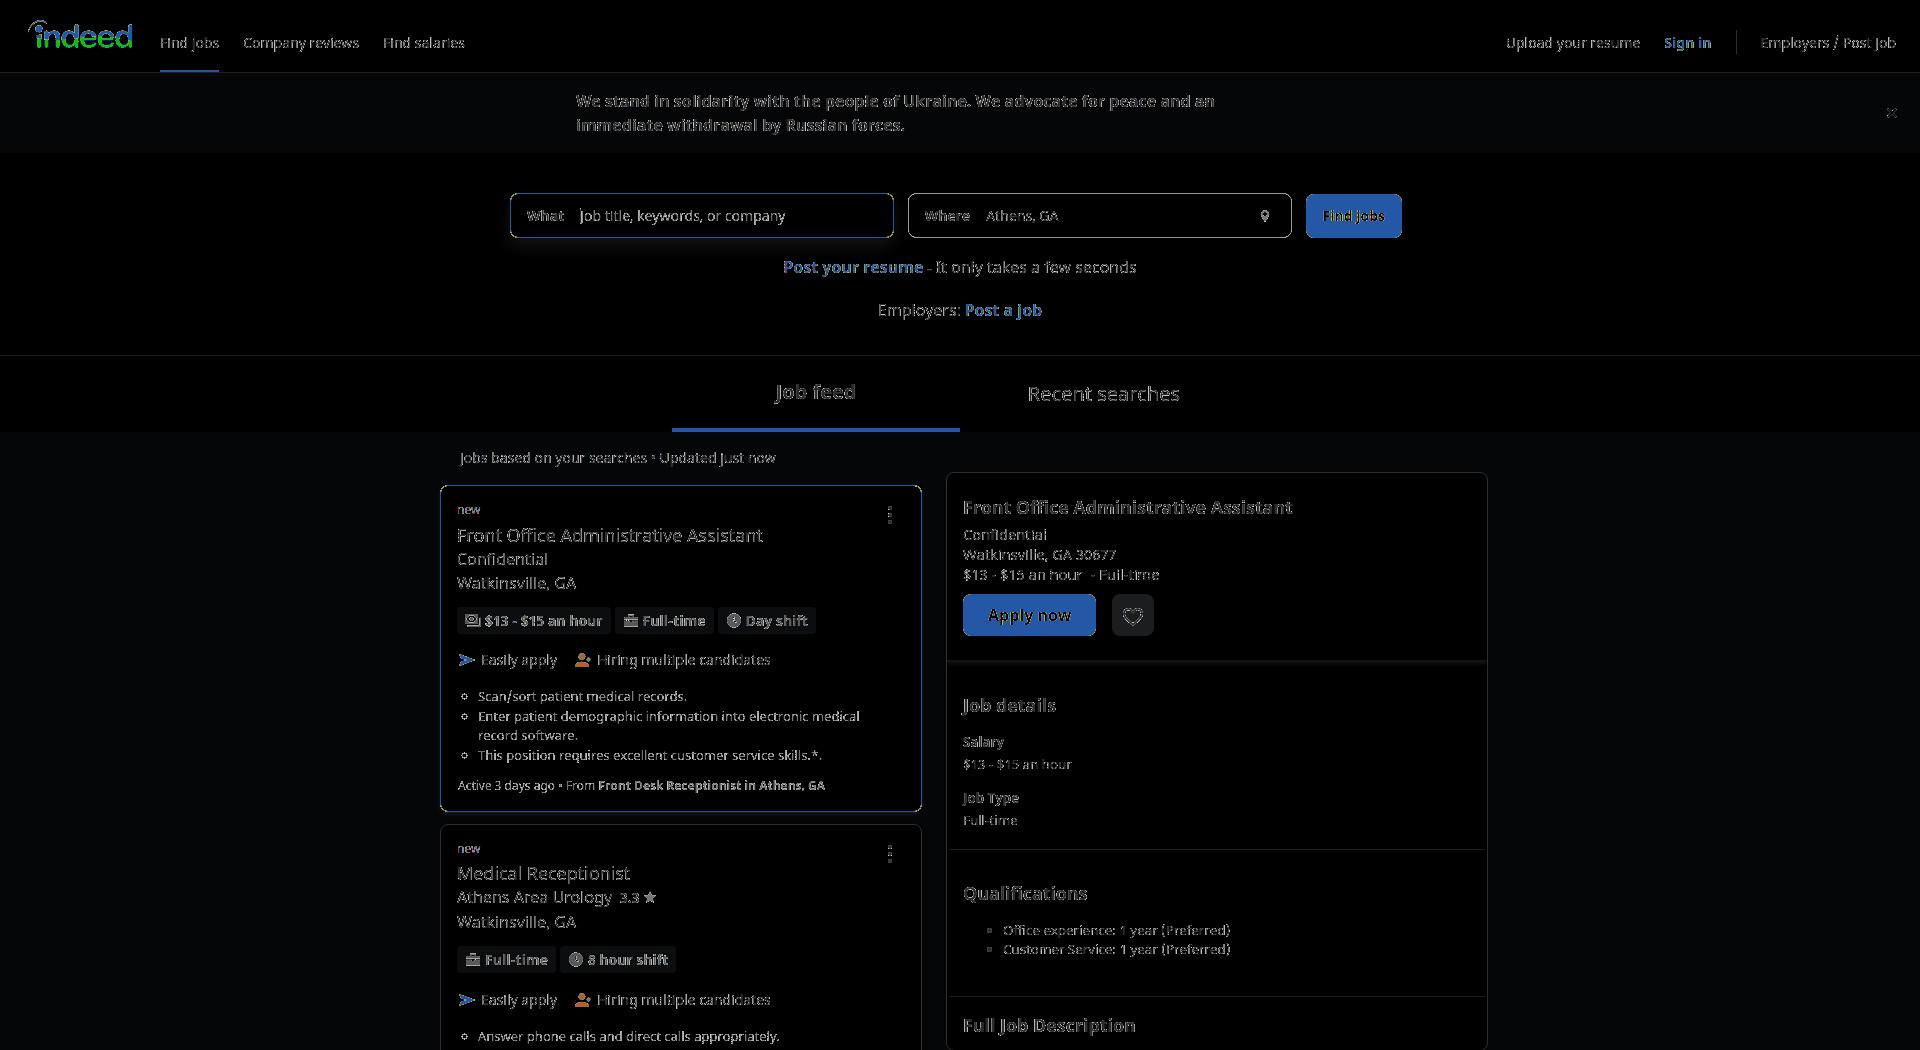Open the Find jobs nav item
The height and width of the screenshot is (1050, 1920).
(189, 43)
